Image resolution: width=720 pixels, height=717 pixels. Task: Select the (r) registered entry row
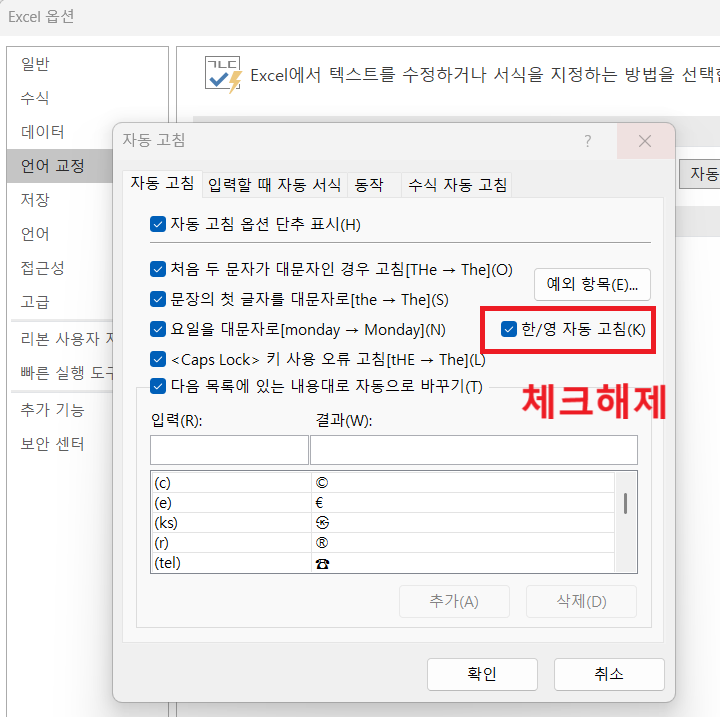point(382,542)
